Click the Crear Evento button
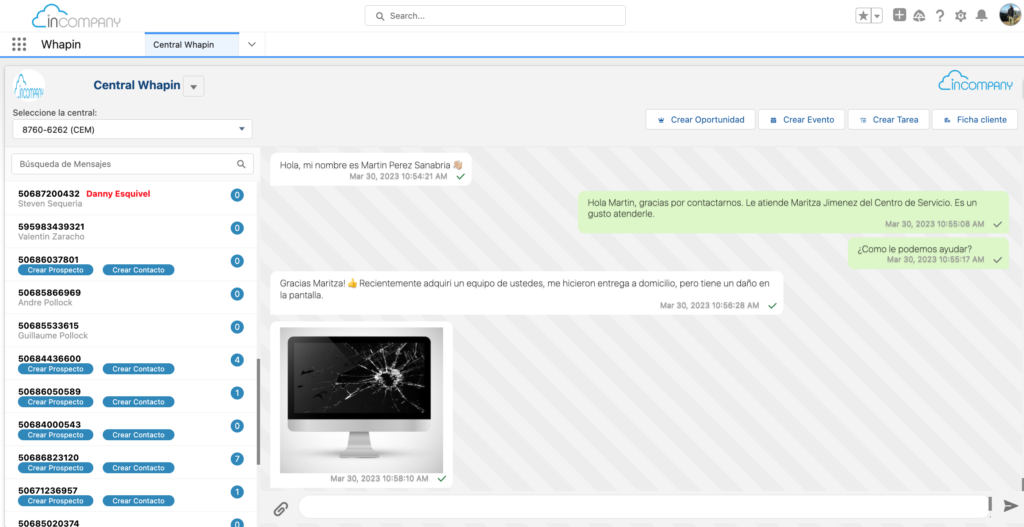 (x=801, y=120)
